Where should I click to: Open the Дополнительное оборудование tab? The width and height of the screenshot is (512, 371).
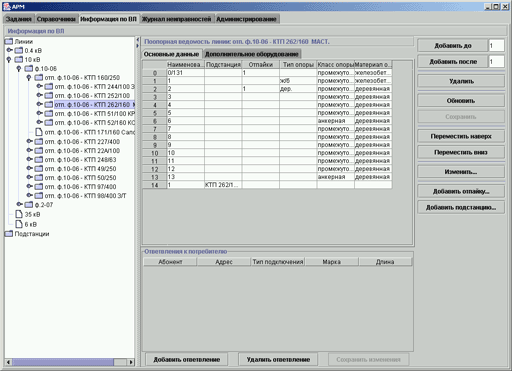click(x=252, y=54)
